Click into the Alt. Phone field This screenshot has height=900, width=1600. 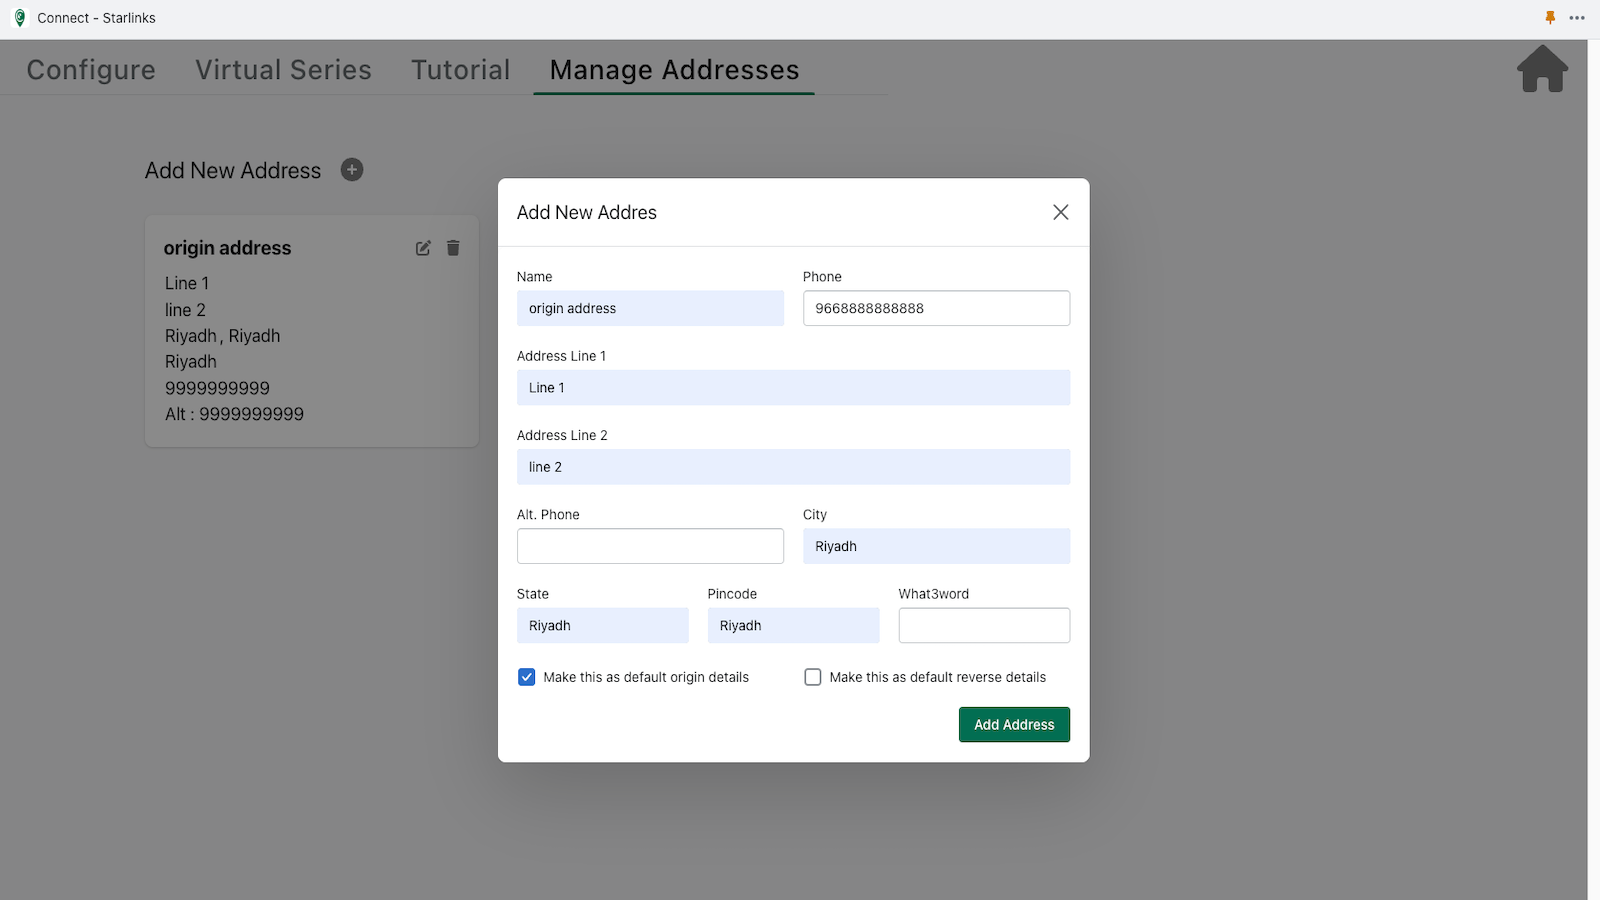click(650, 546)
